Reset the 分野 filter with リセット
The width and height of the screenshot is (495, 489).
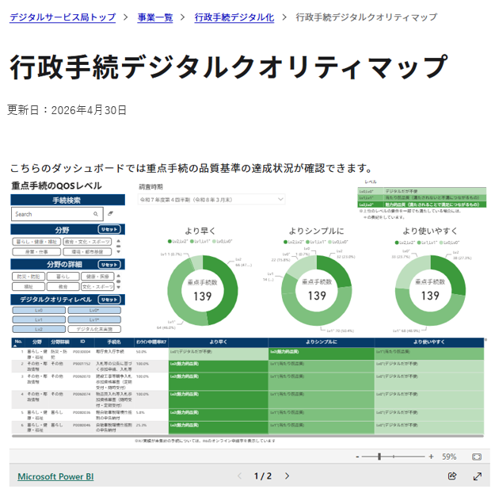(109, 229)
